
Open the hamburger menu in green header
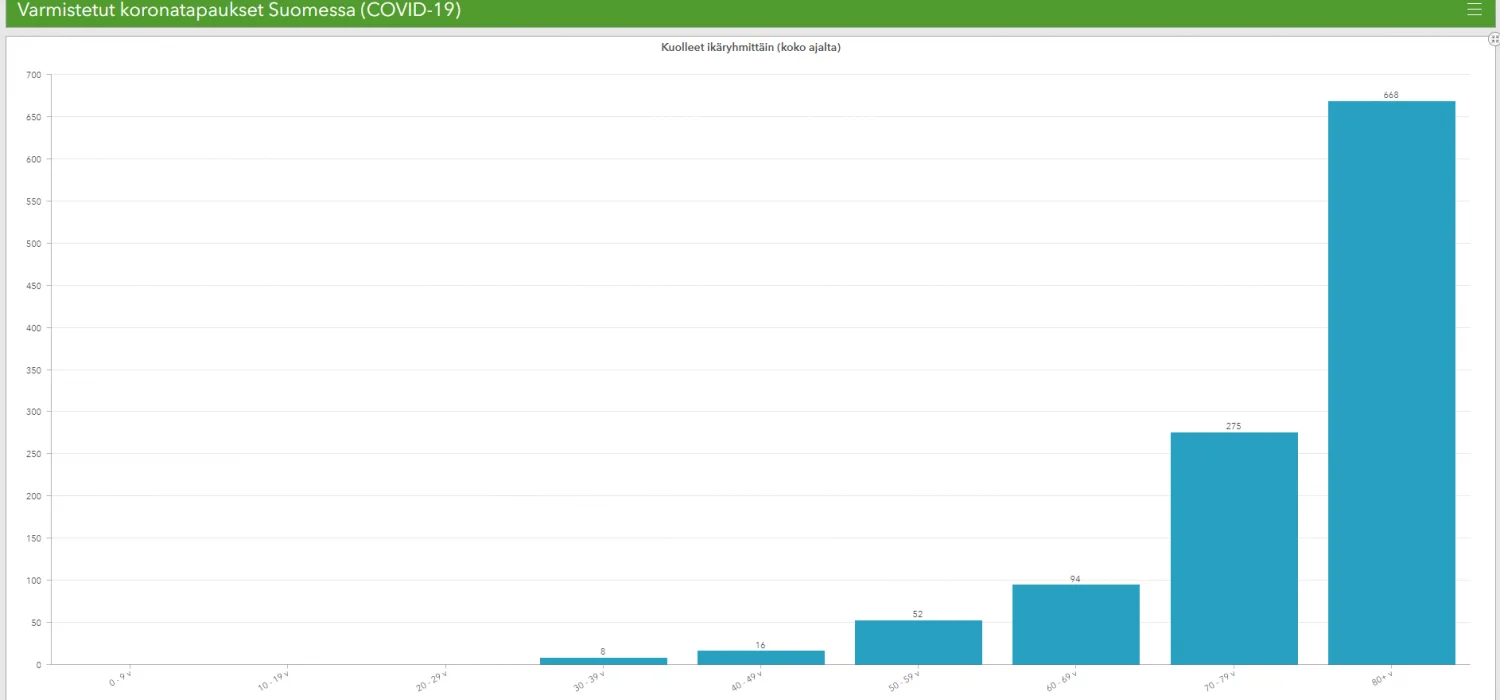click(1473, 10)
